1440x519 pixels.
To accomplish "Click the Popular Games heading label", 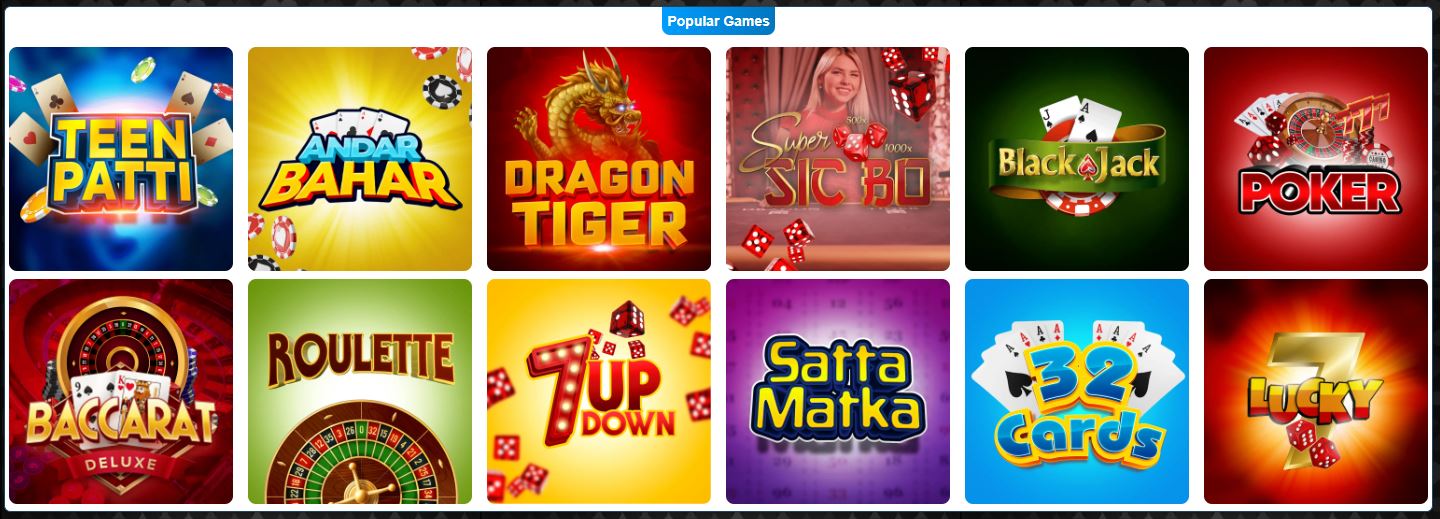I will click(718, 21).
